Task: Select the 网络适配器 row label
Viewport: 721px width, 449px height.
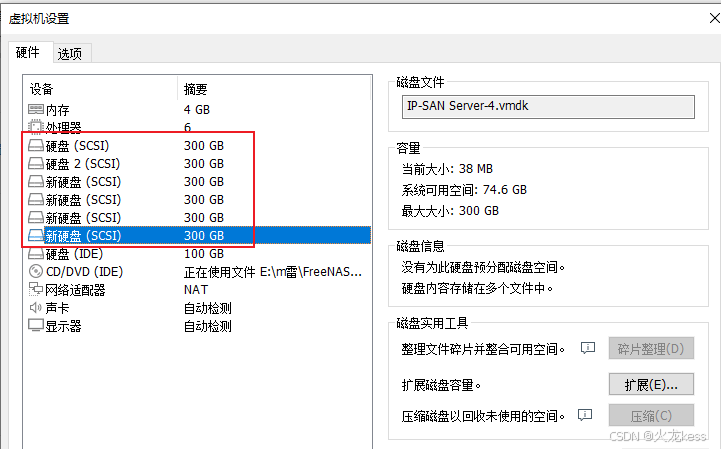Action: pos(75,290)
